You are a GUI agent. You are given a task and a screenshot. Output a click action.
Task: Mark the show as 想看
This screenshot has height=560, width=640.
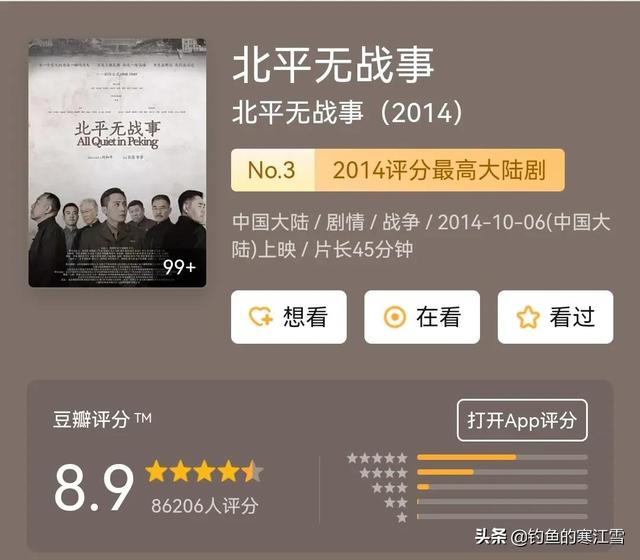[289, 317]
